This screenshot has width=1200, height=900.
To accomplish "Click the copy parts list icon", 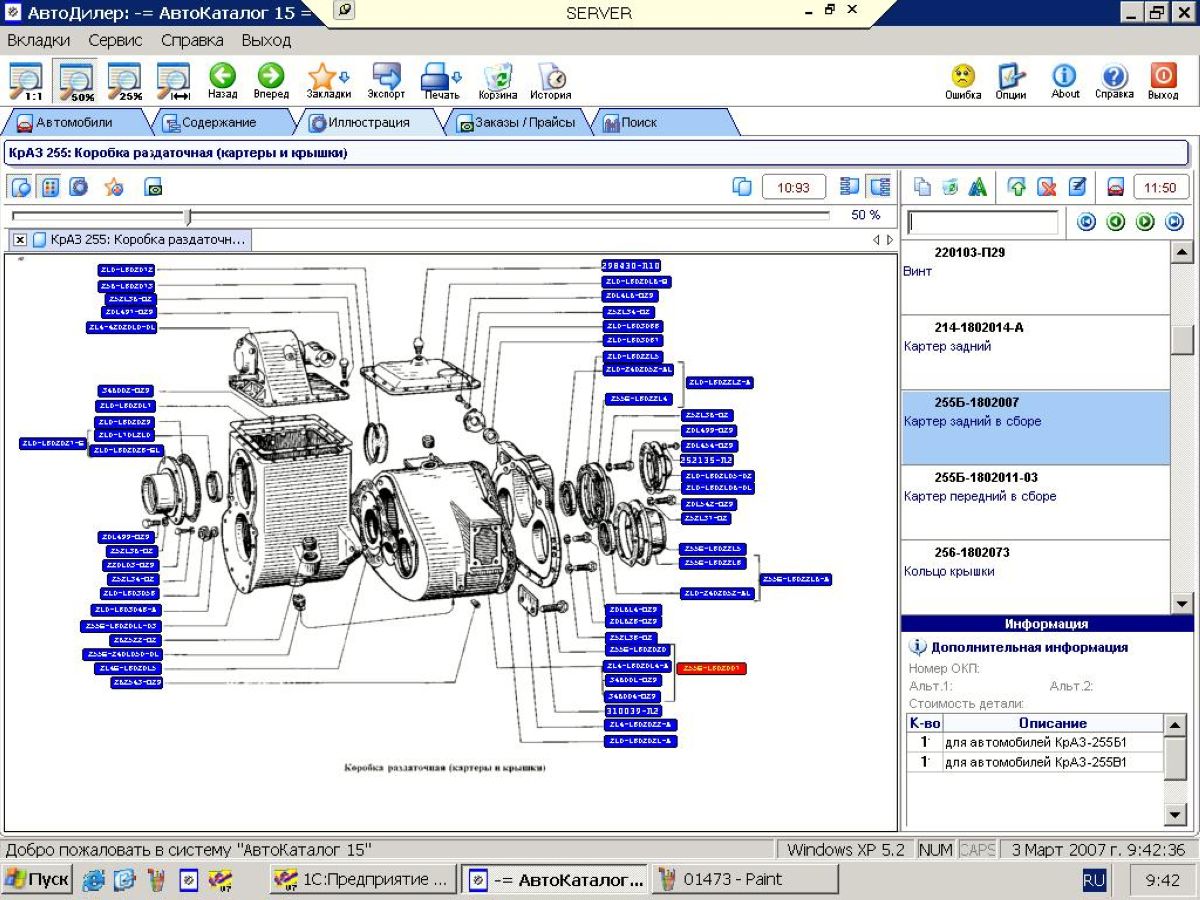I will (x=923, y=187).
